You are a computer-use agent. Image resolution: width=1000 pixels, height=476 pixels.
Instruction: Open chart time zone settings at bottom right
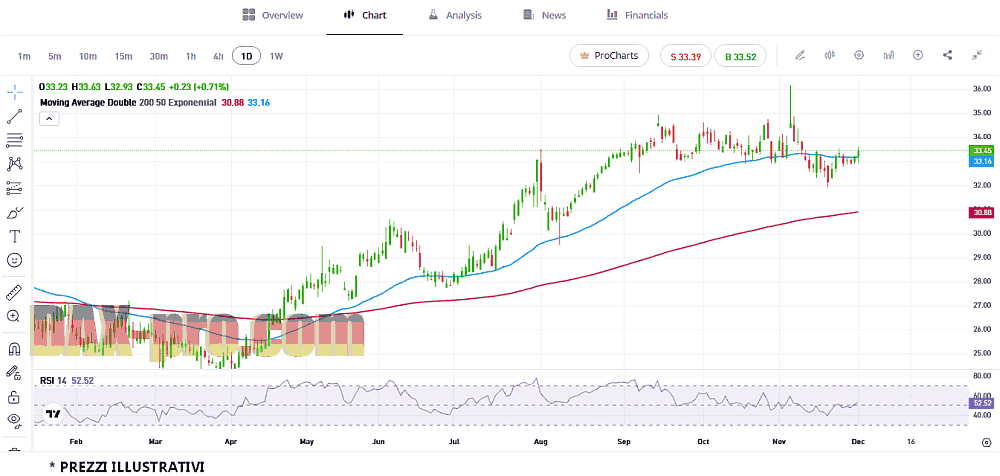point(986,442)
